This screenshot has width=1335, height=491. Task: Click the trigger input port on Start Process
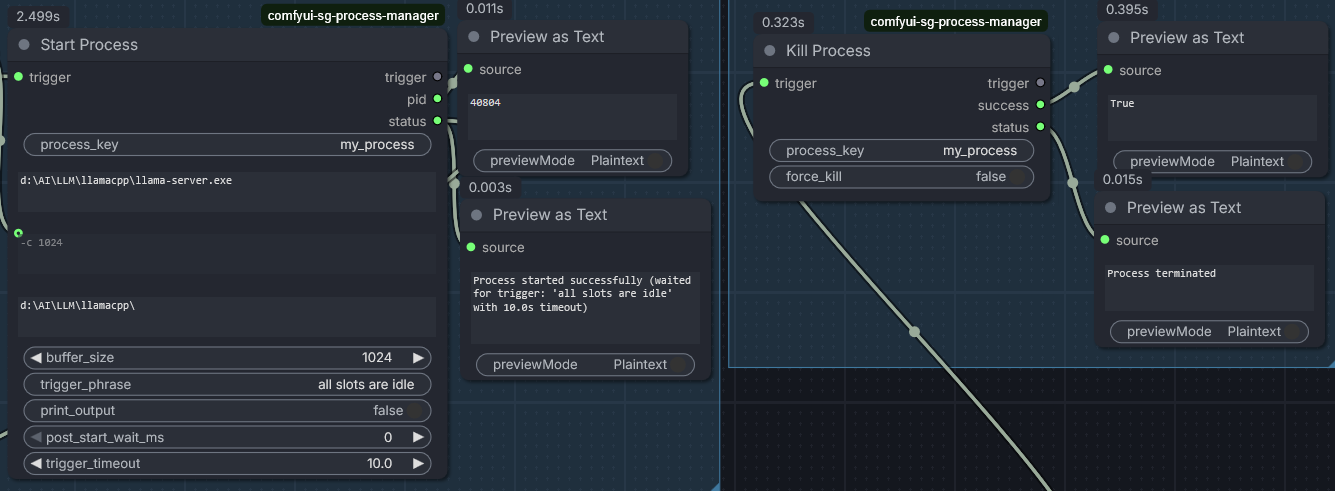coord(18,76)
